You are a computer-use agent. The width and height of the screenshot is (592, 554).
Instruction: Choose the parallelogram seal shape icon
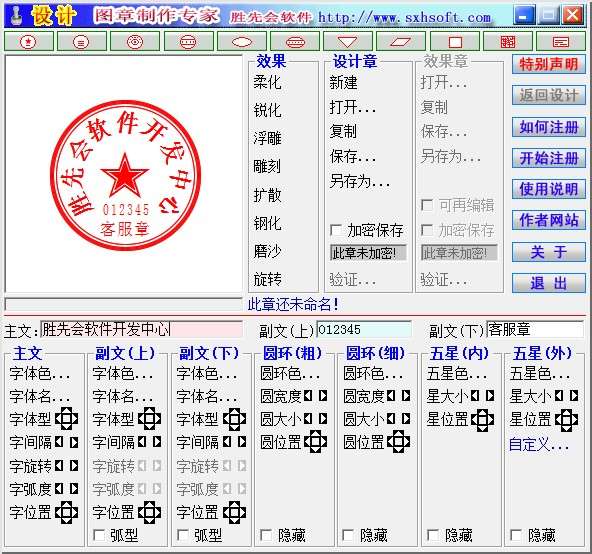pyautogui.click(x=401, y=42)
